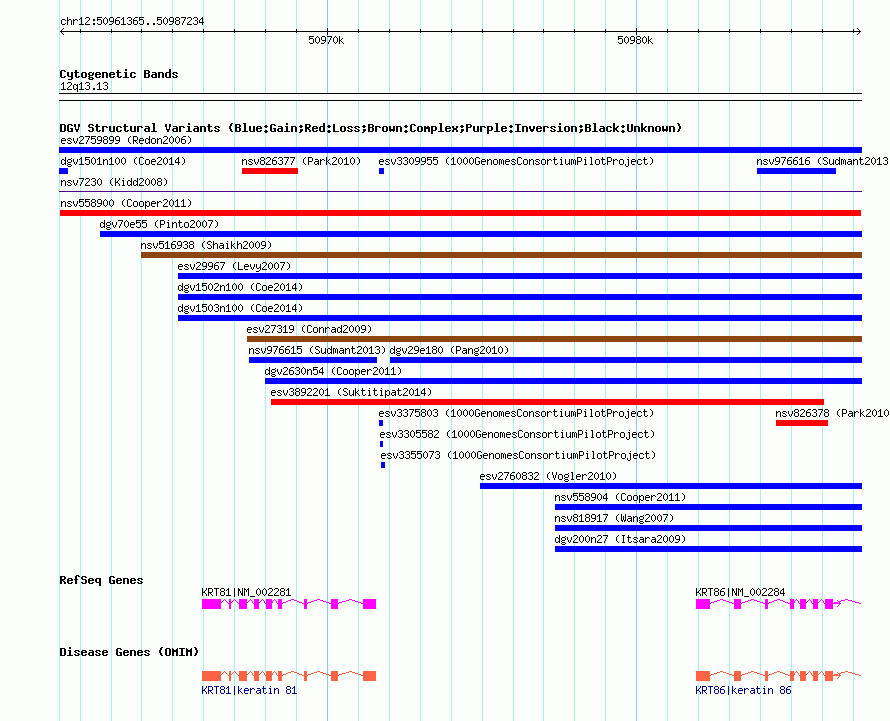Click the nsv826378 (Park2010) red bar

tap(801, 423)
